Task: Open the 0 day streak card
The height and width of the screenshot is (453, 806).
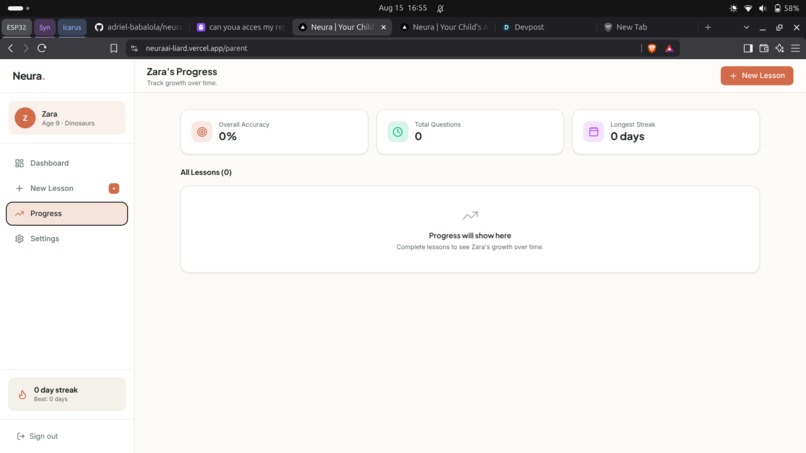Action: tap(67, 394)
